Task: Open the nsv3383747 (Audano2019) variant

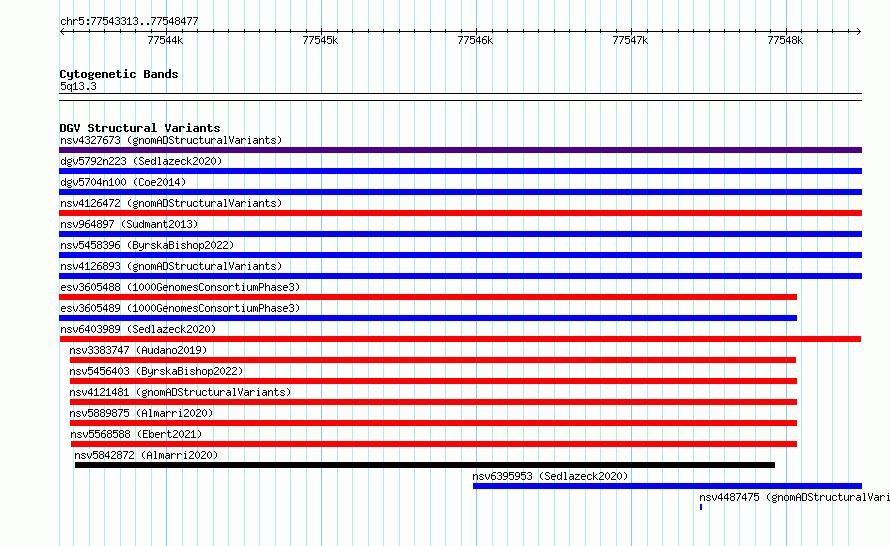Action: (x=138, y=350)
